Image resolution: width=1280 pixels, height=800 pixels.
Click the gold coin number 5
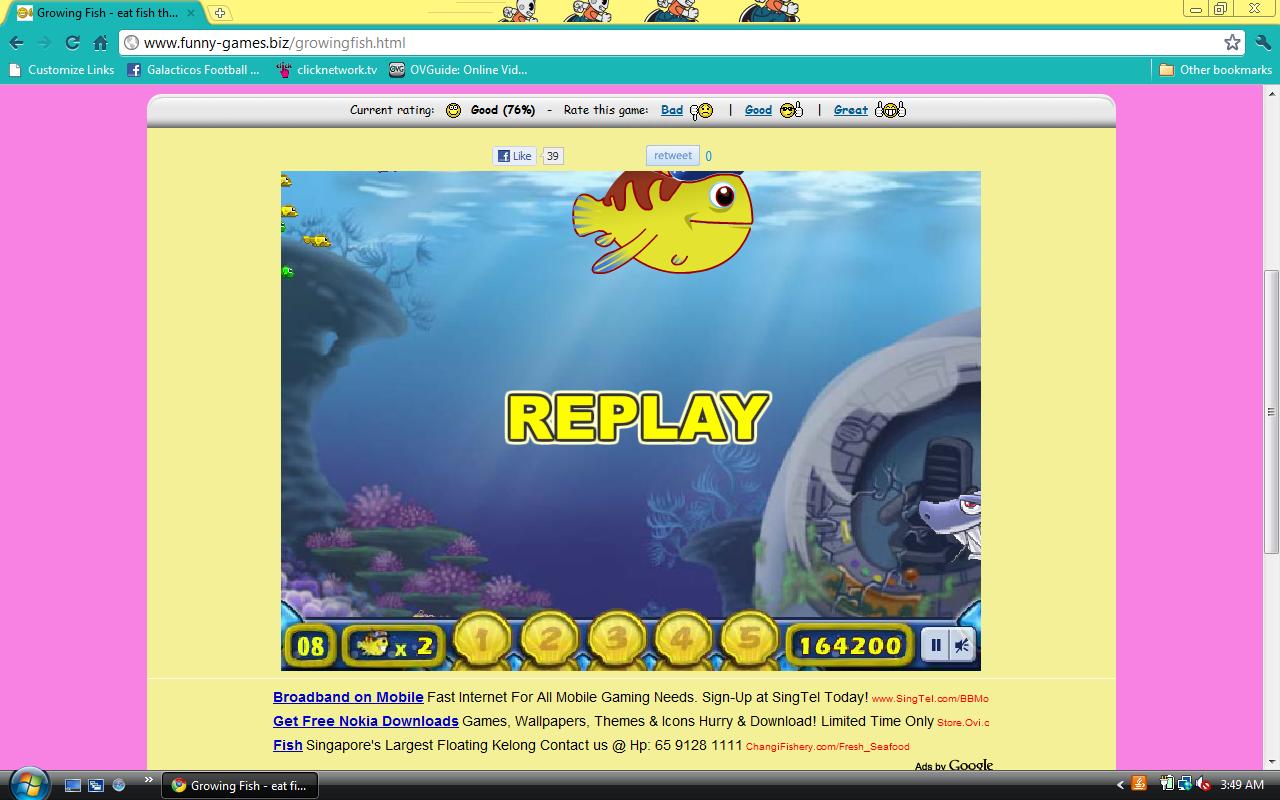tap(750, 640)
